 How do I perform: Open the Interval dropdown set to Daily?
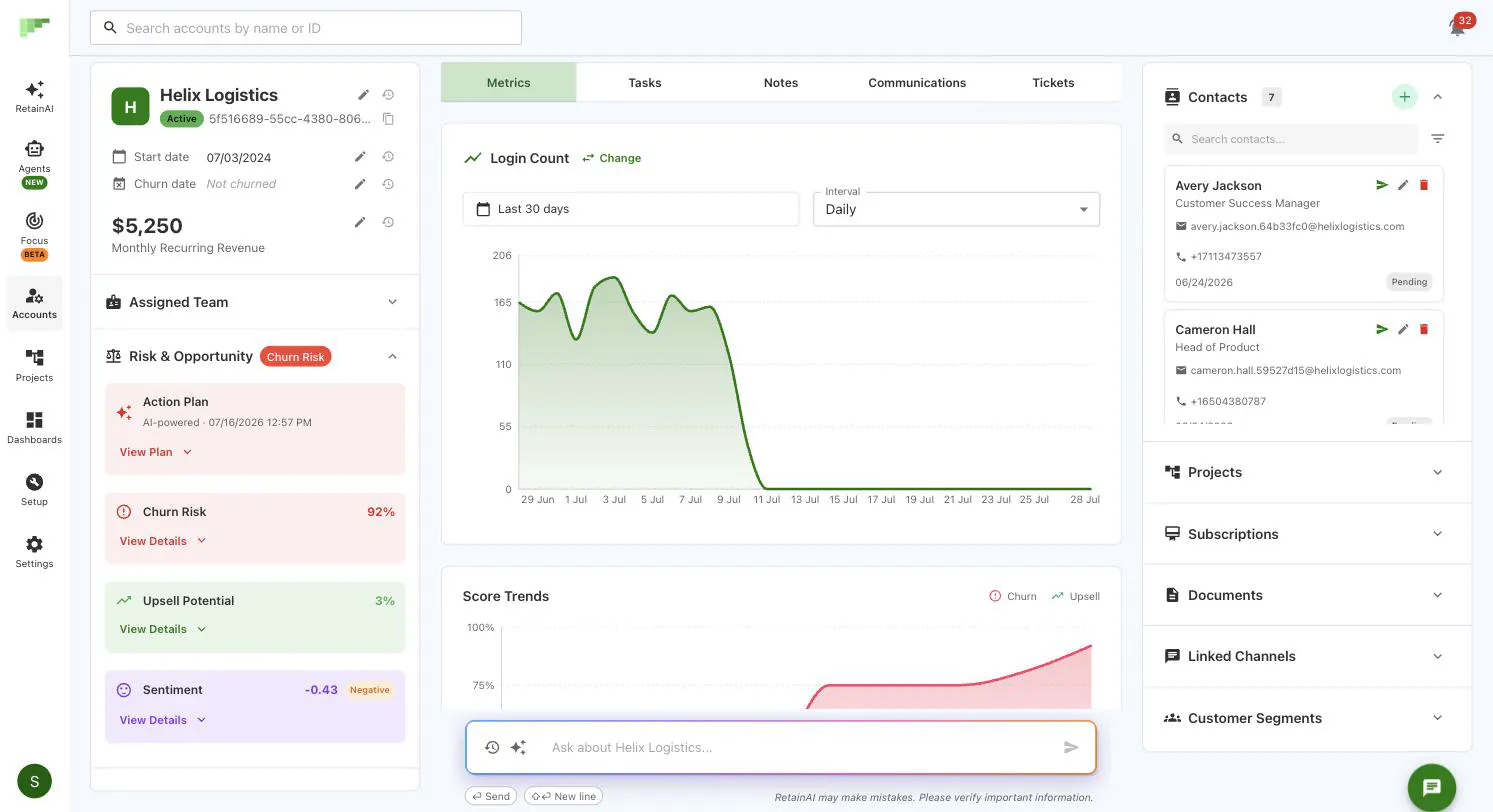pos(956,209)
